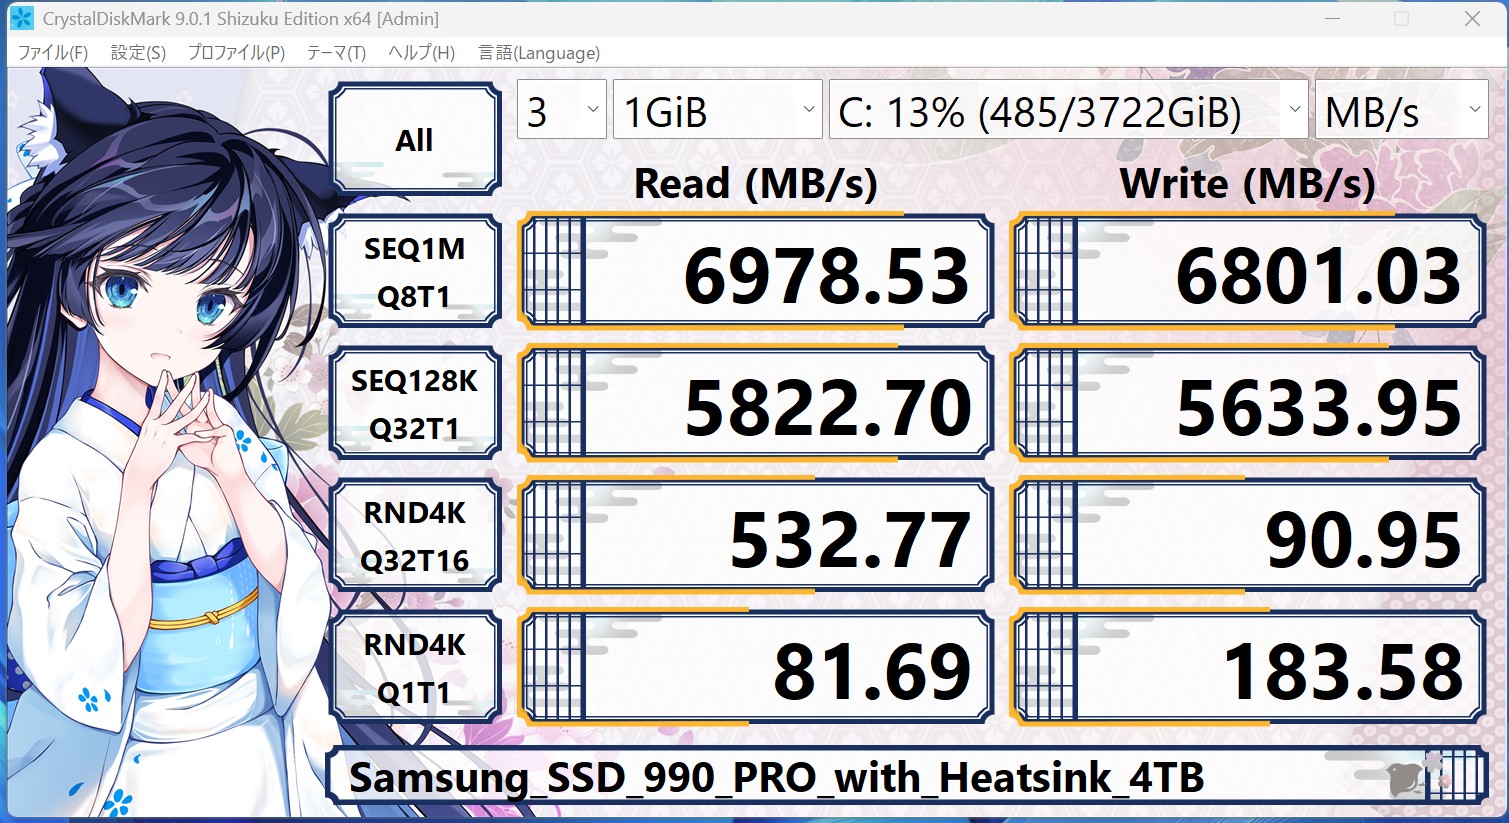Select the RND4K Q1T1 write result 183.58
The width and height of the screenshot is (1509, 823).
(1248, 668)
